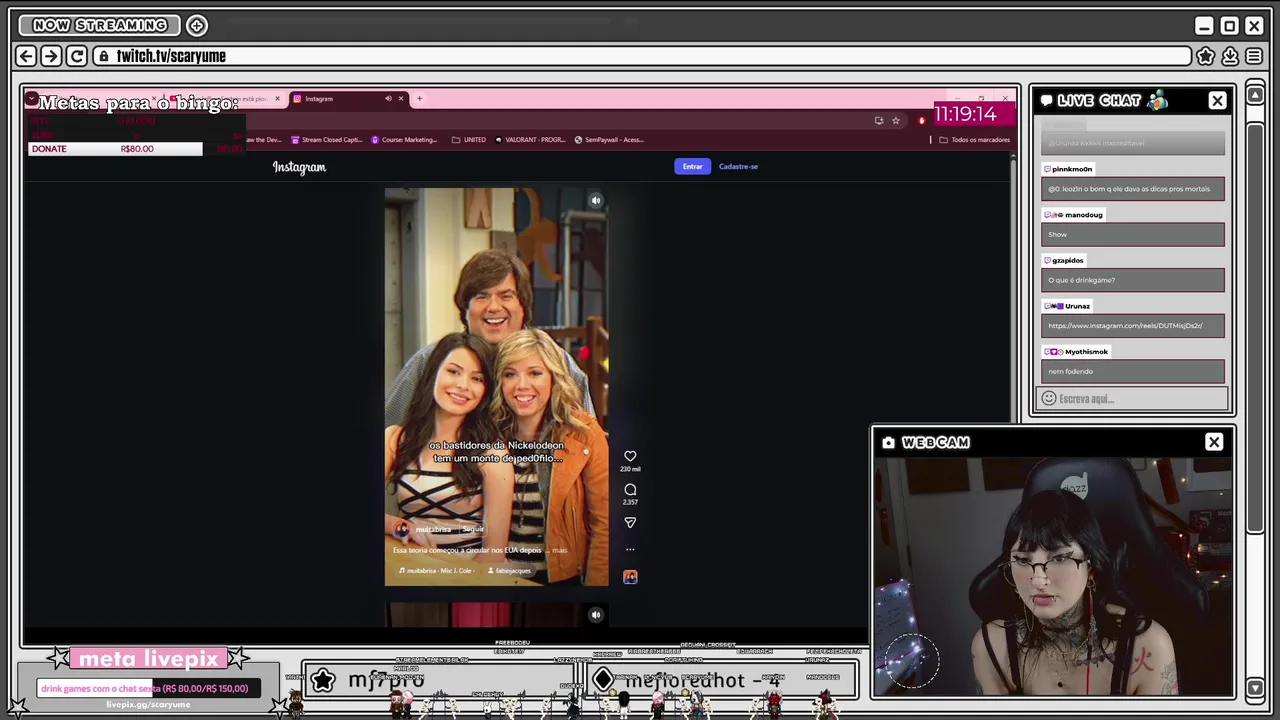Viewport: 1280px width, 720px height.
Task: Select username Myothismok in chat
Action: (1086, 352)
